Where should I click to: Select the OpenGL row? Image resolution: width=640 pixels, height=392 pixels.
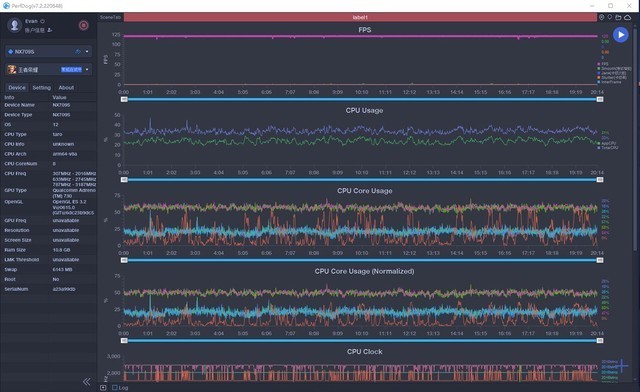coord(49,207)
